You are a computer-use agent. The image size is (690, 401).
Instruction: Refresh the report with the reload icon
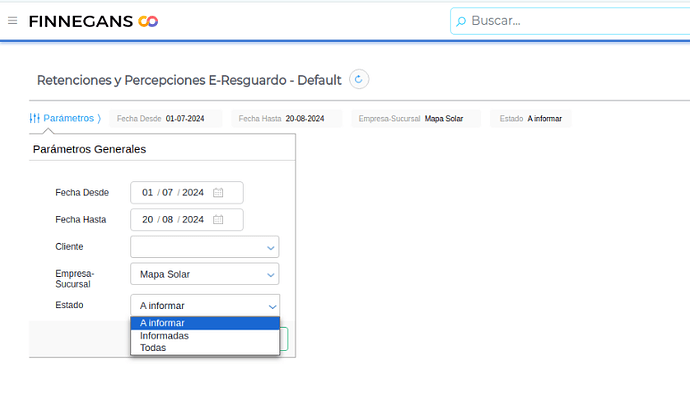(359, 79)
